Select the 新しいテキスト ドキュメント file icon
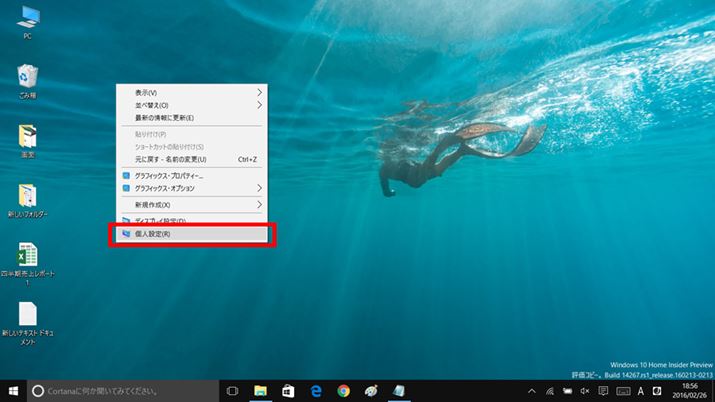Image resolution: width=715 pixels, height=402 pixels. point(27,314)
